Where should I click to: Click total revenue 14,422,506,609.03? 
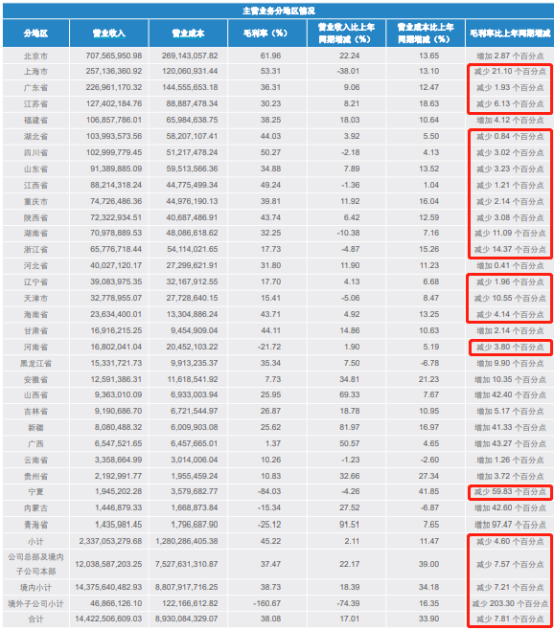tap(108, 619)
